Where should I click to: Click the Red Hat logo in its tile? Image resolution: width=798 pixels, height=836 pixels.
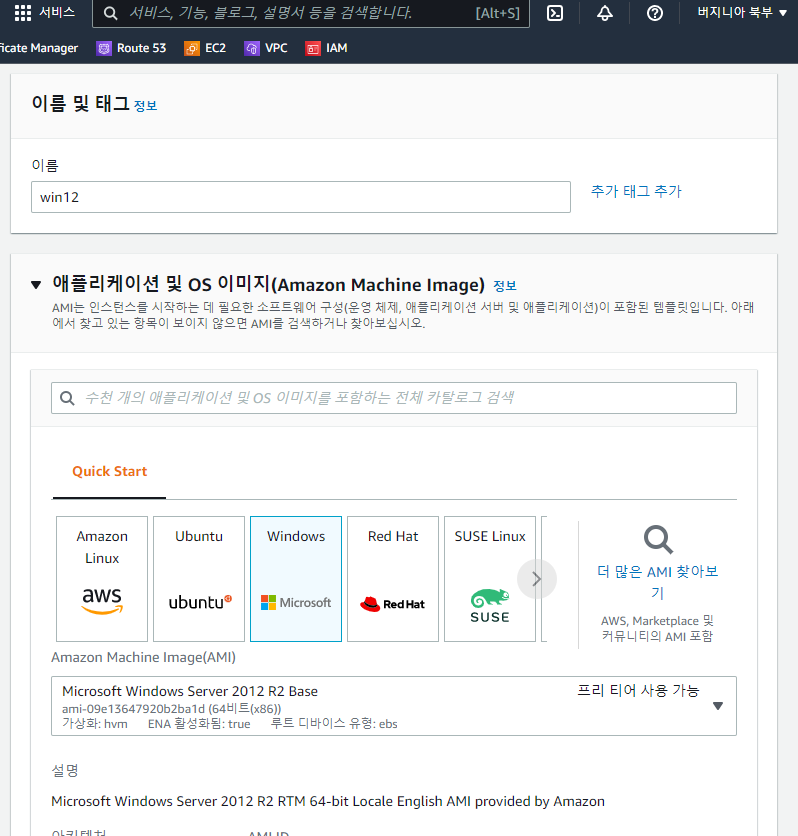[x=392, y=604]
